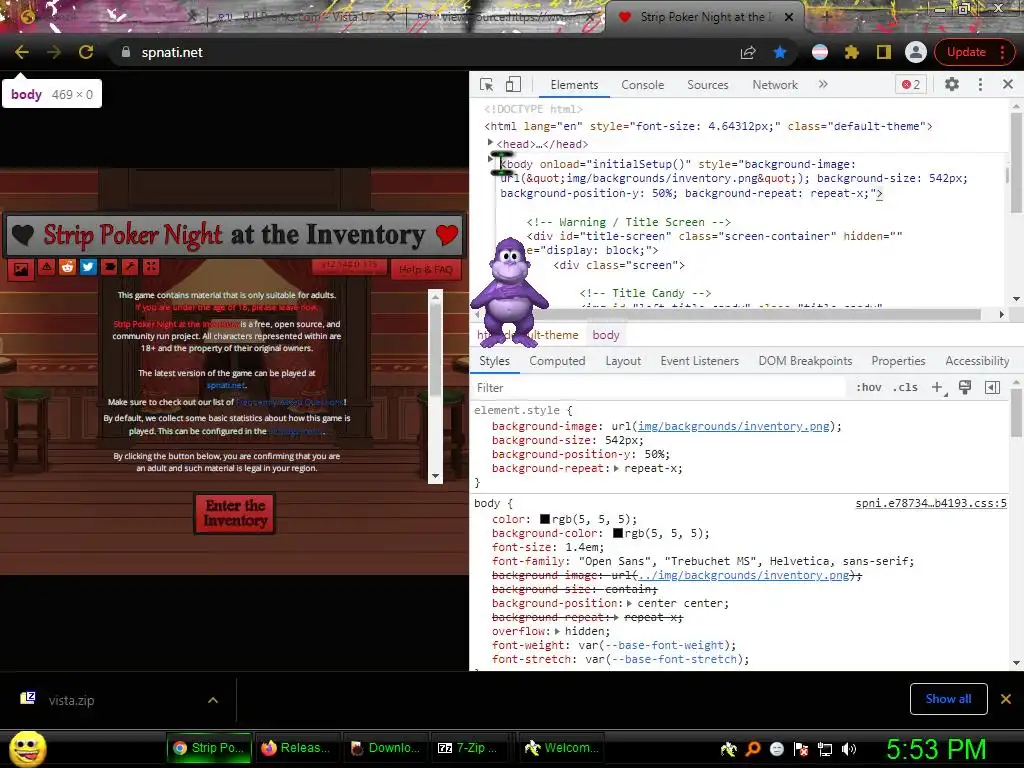Viewport: 1024px width, 768px height.
Task: Click the browser forward arrow
Action: 54,52
